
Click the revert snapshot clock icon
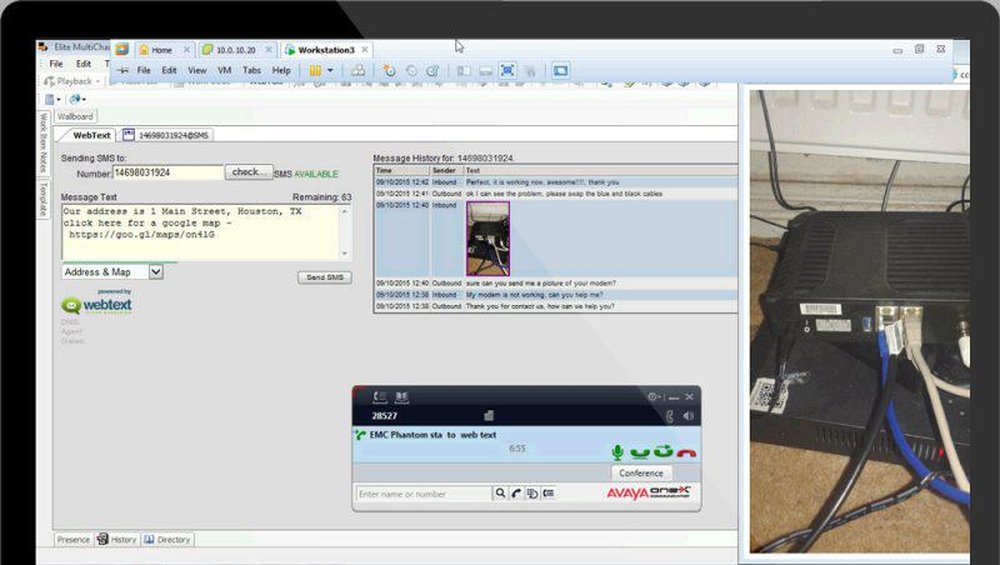(411, 71)
